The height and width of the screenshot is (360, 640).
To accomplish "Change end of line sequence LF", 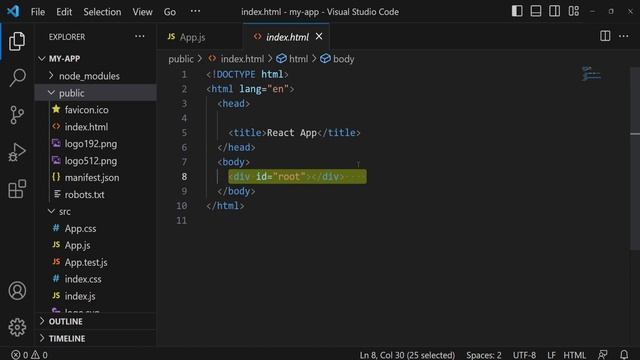I will coord(551,355).
